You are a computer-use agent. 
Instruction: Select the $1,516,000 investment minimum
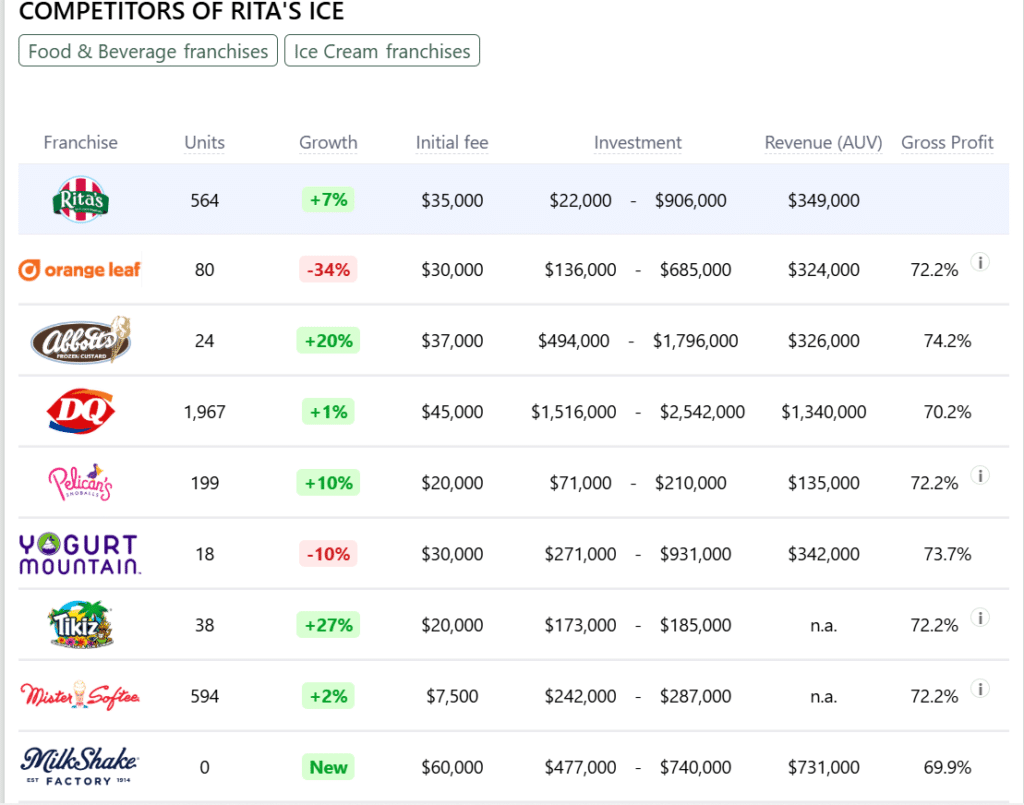[x=573, y=412]
